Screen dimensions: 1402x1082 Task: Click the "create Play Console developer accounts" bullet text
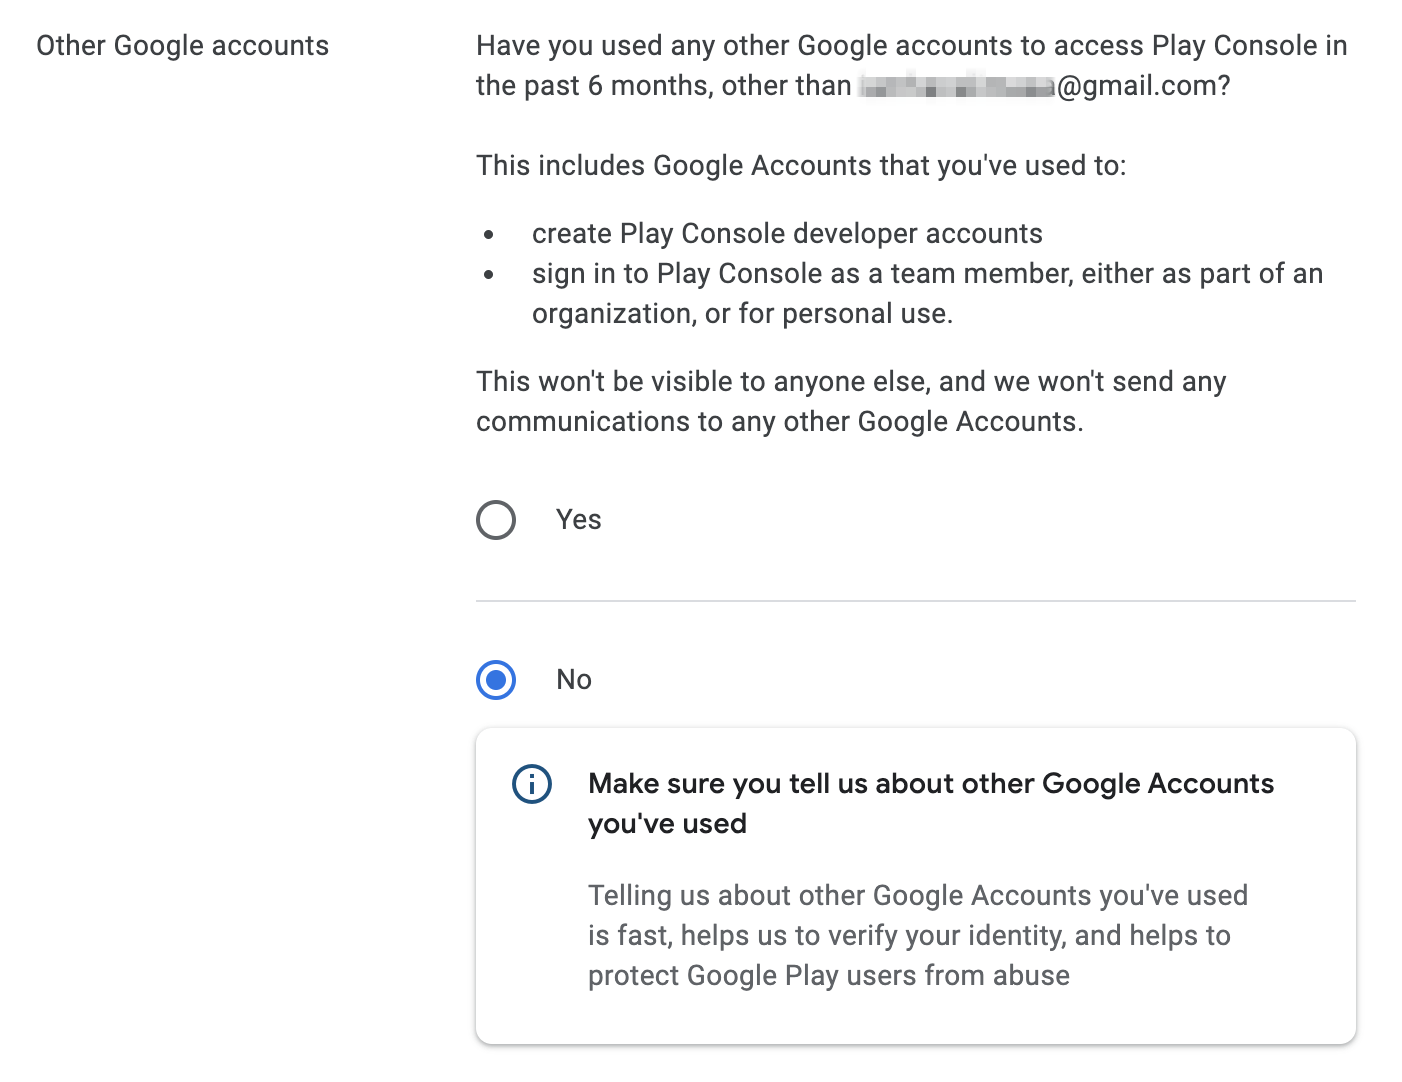pyautogui.click(x=787, y=234)
